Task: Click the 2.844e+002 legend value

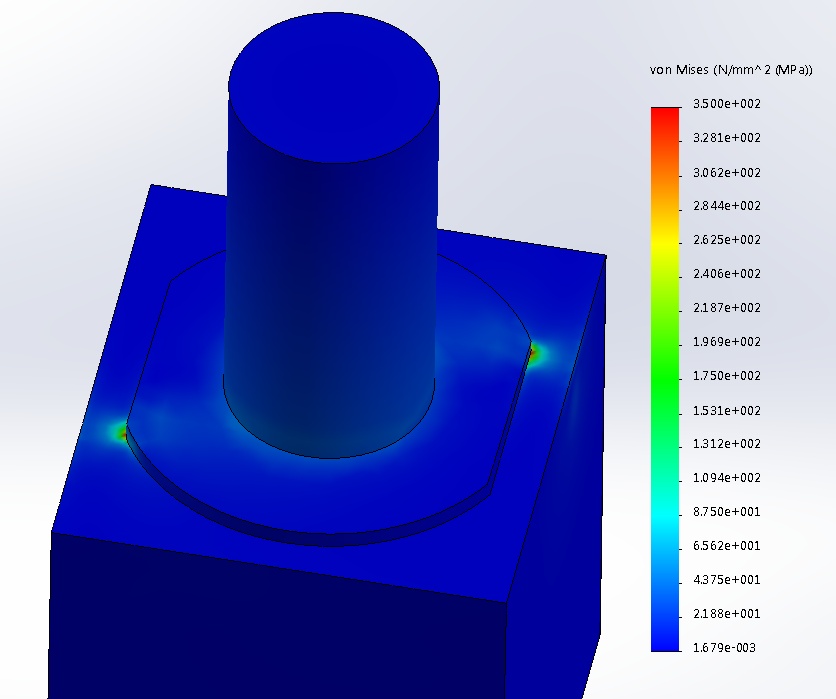Action: [727, 206]
